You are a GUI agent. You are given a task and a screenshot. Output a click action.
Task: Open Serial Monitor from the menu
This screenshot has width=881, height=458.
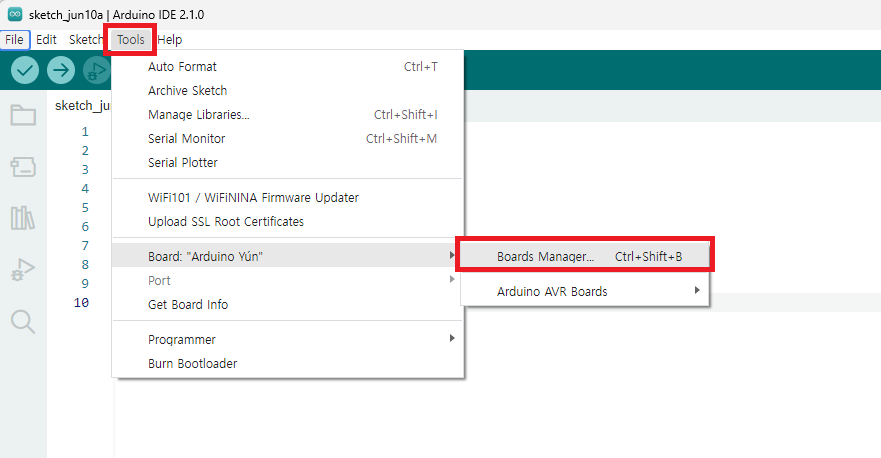[x=288, y=138]
